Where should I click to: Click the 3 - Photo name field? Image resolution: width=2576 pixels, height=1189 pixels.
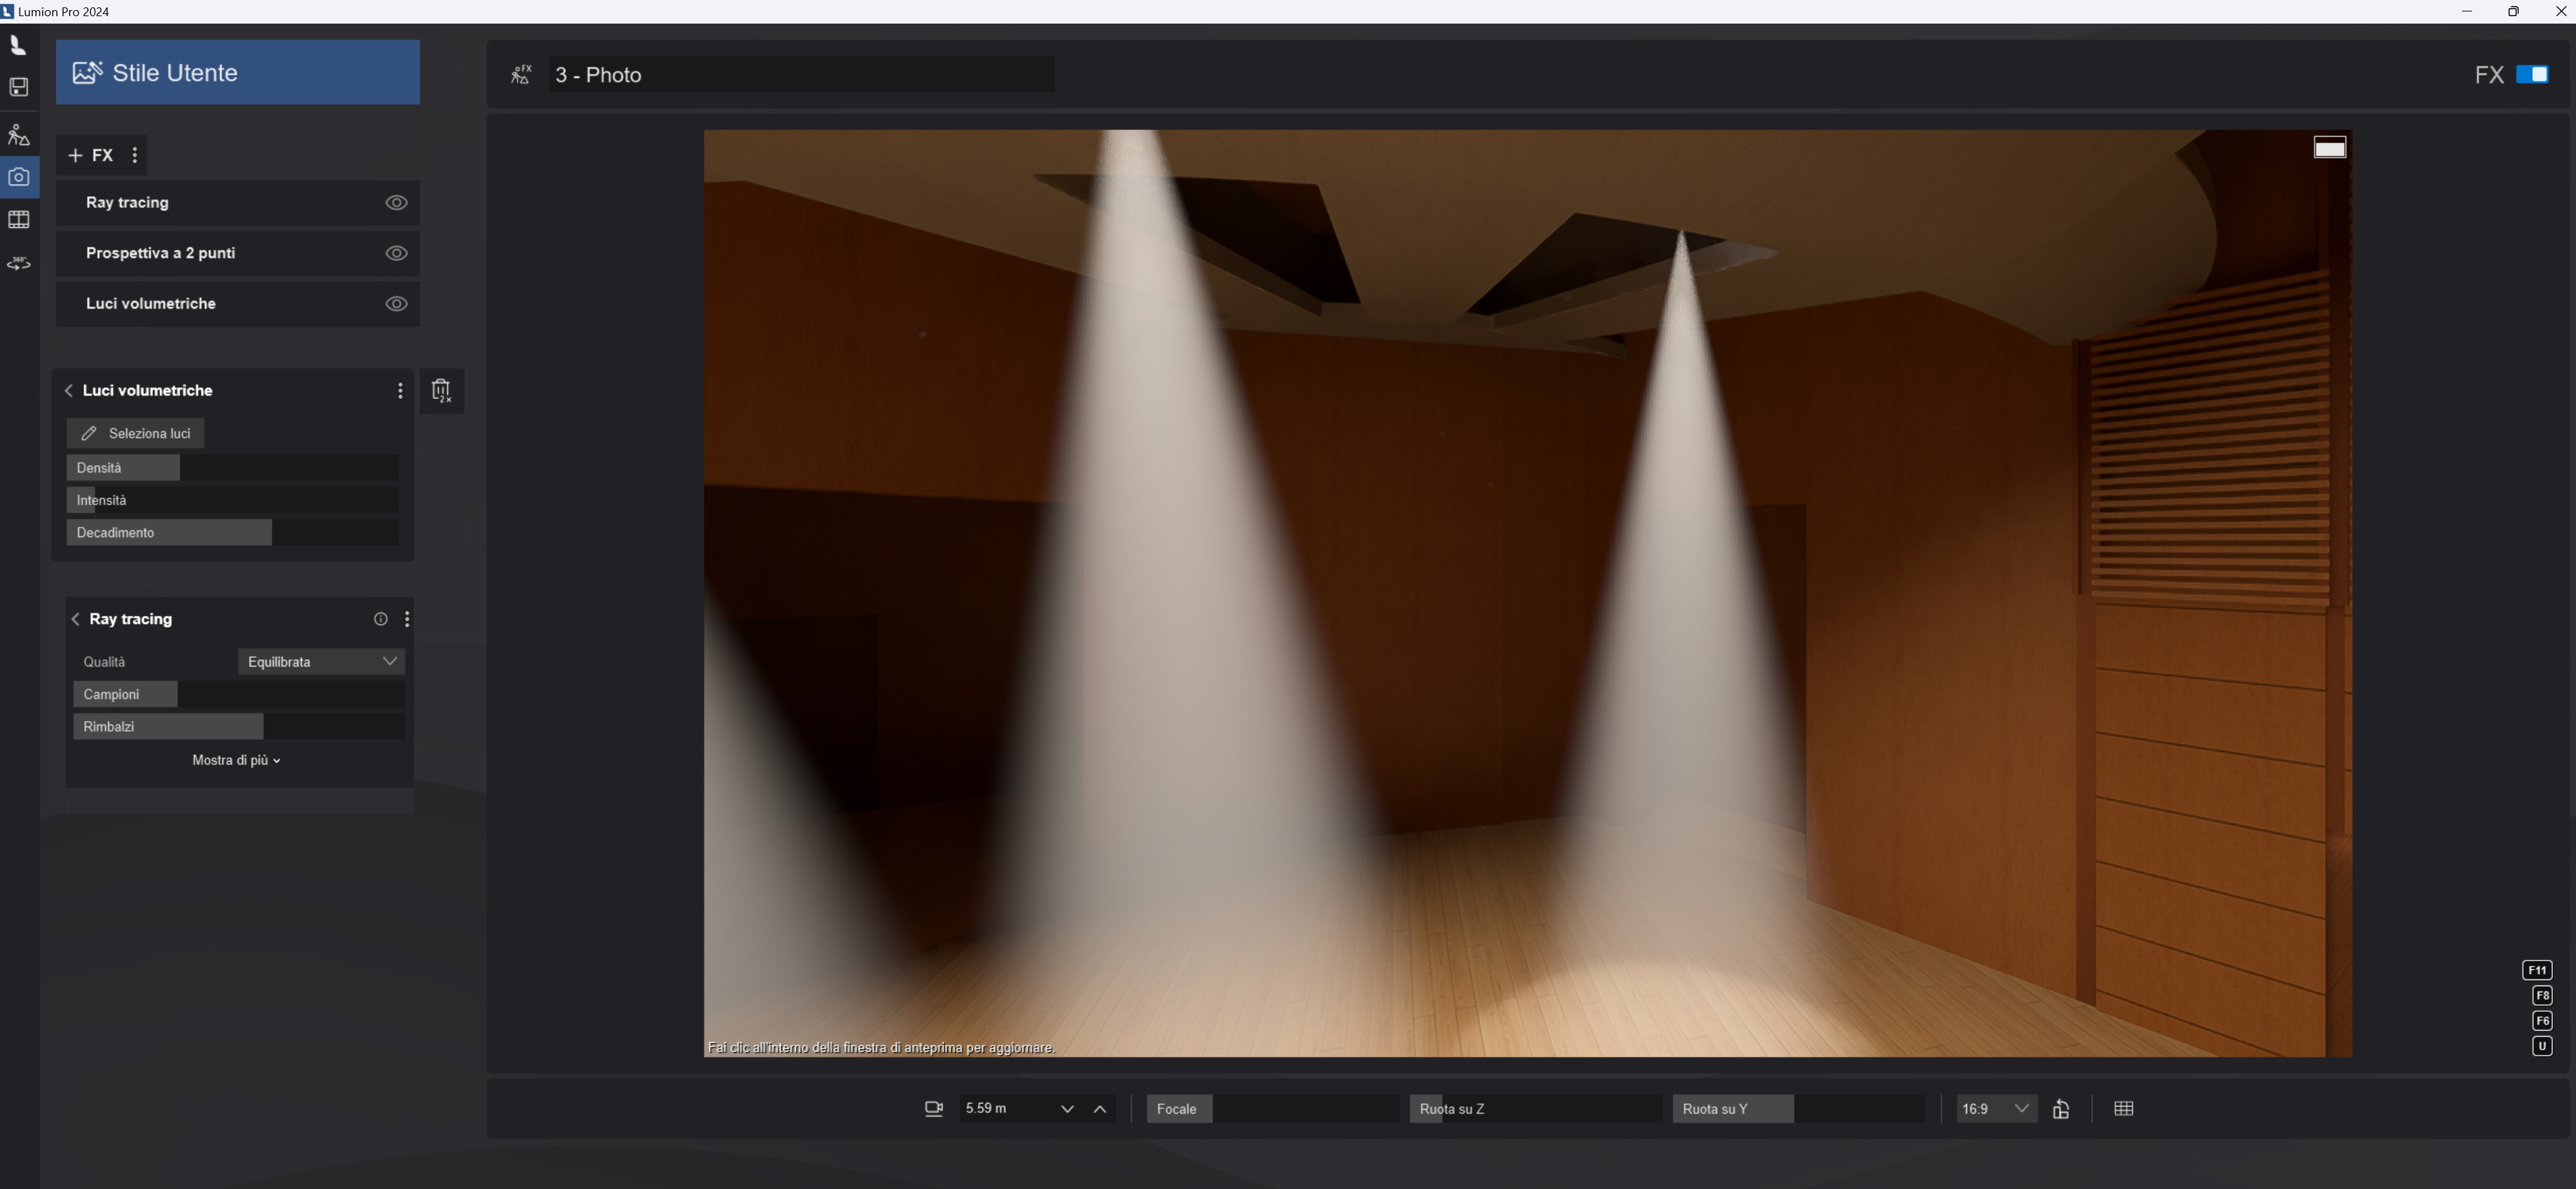coord(801,75)
